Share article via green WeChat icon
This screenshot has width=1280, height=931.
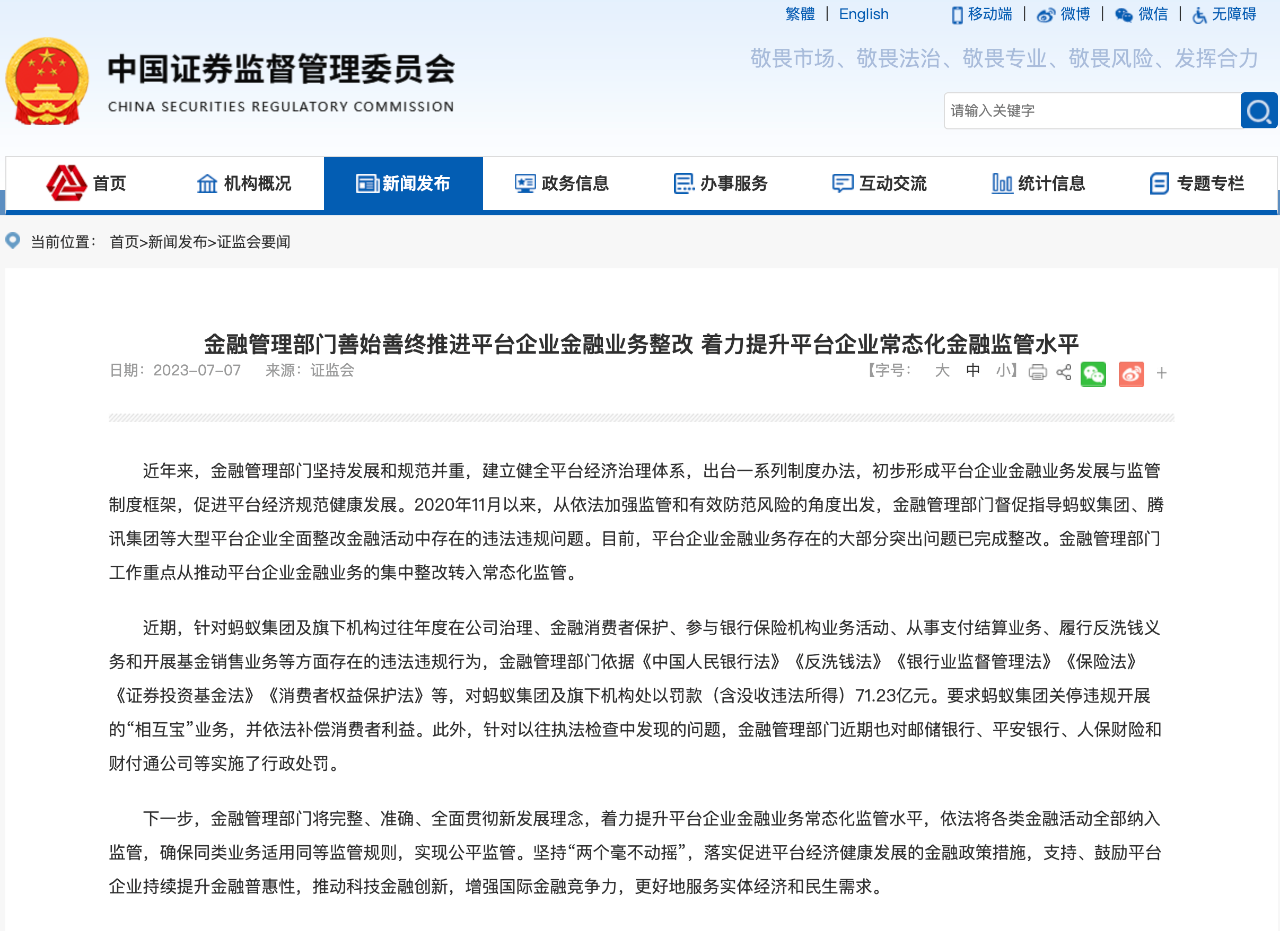pyautogui.click(x=1093, y=374)
